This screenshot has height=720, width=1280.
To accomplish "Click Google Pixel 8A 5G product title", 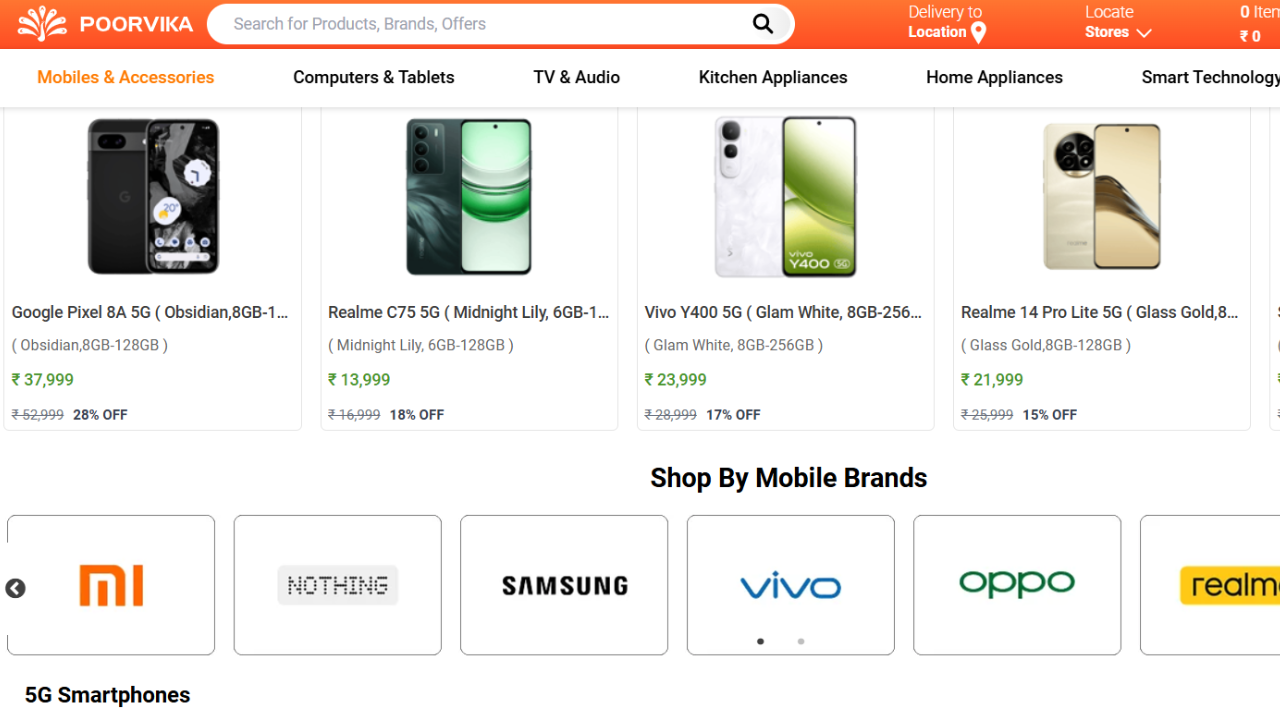I will pyautogui.click(x=150, y=312).
